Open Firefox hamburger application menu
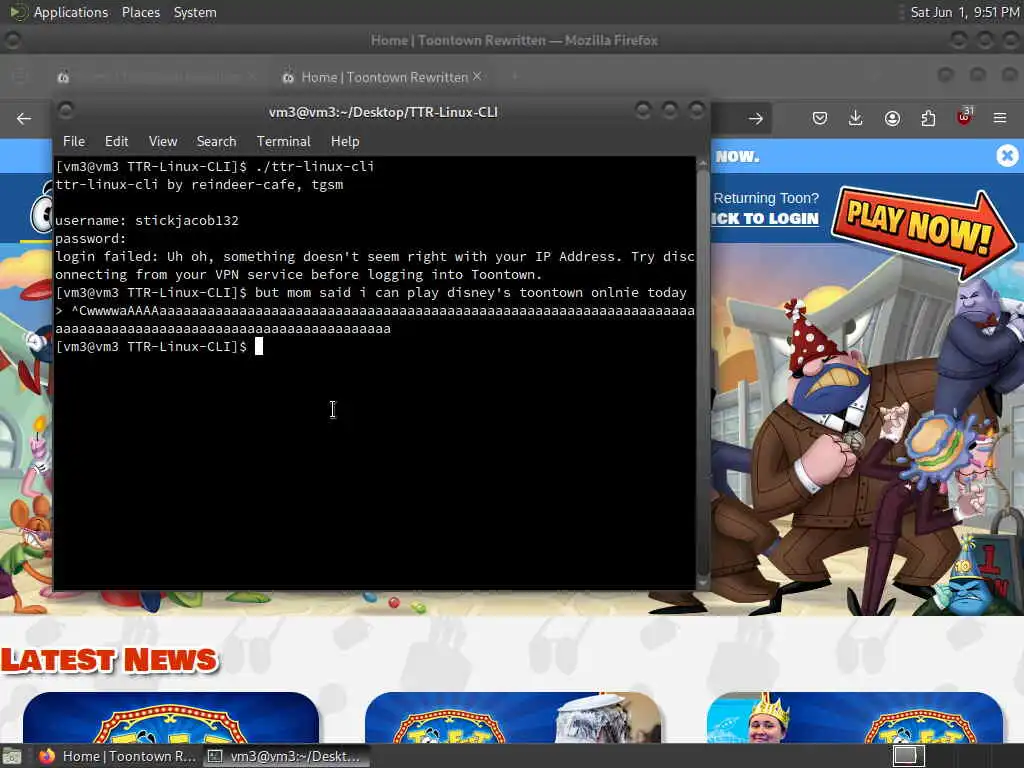1024x768 pixels. coord(1000,118)
